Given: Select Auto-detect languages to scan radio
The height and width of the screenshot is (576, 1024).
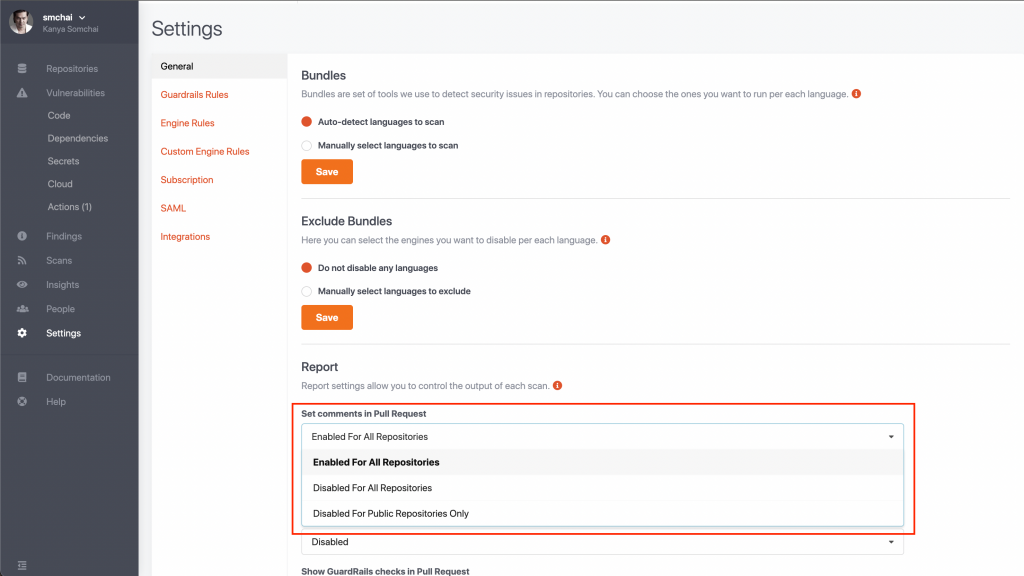Looking at the screenshot, I should tap(306, 121).
